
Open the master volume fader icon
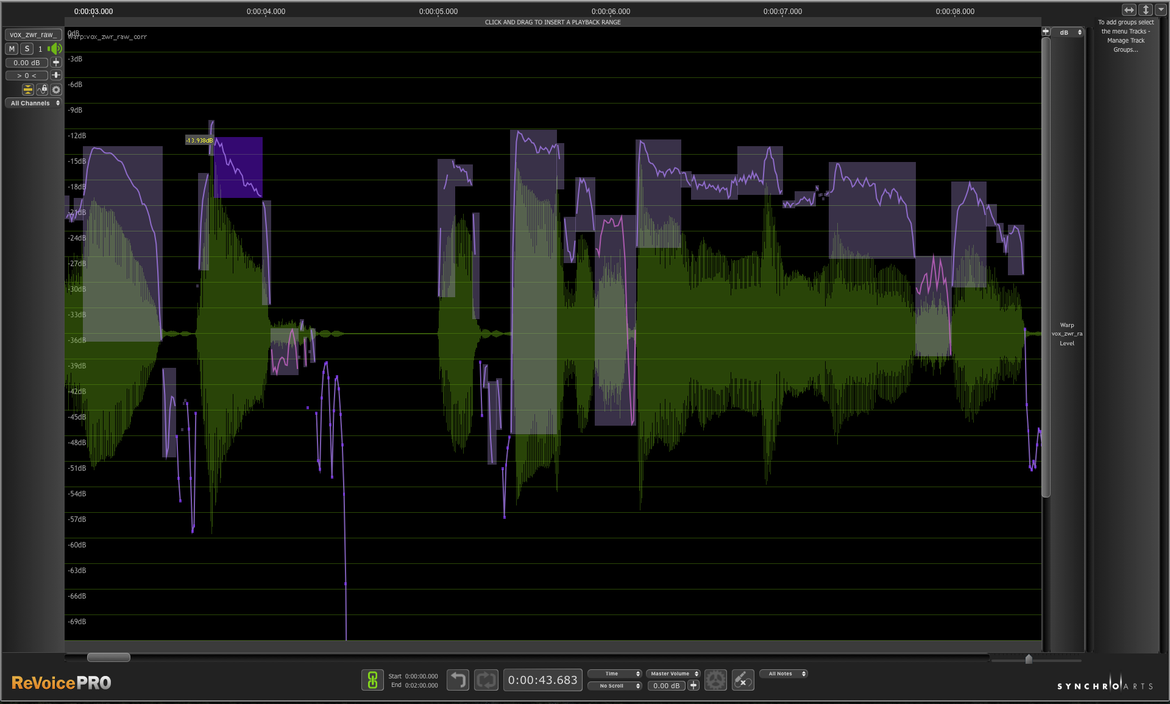pyautogui.click(x=694, y=685)
